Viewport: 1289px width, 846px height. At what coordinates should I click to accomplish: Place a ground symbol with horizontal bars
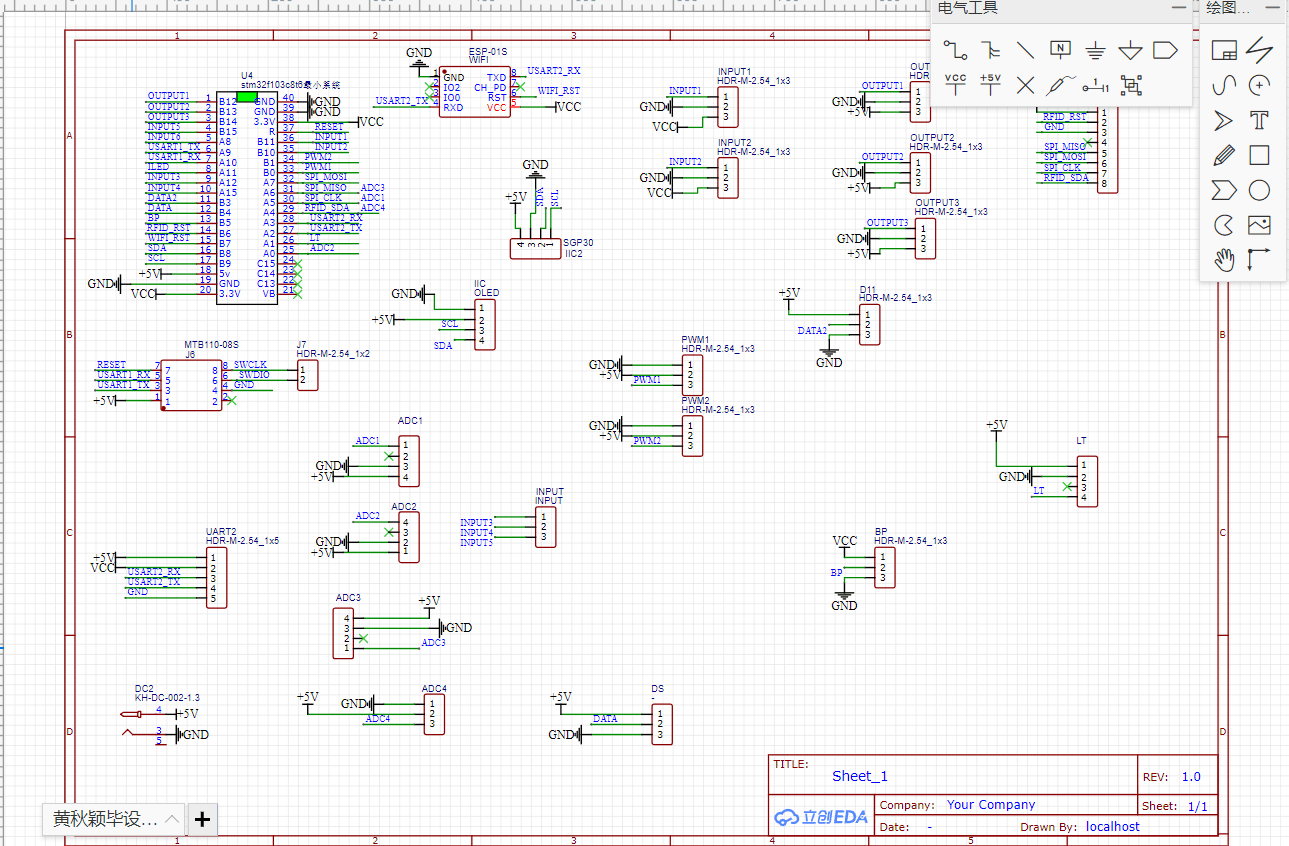[1096, 50]
